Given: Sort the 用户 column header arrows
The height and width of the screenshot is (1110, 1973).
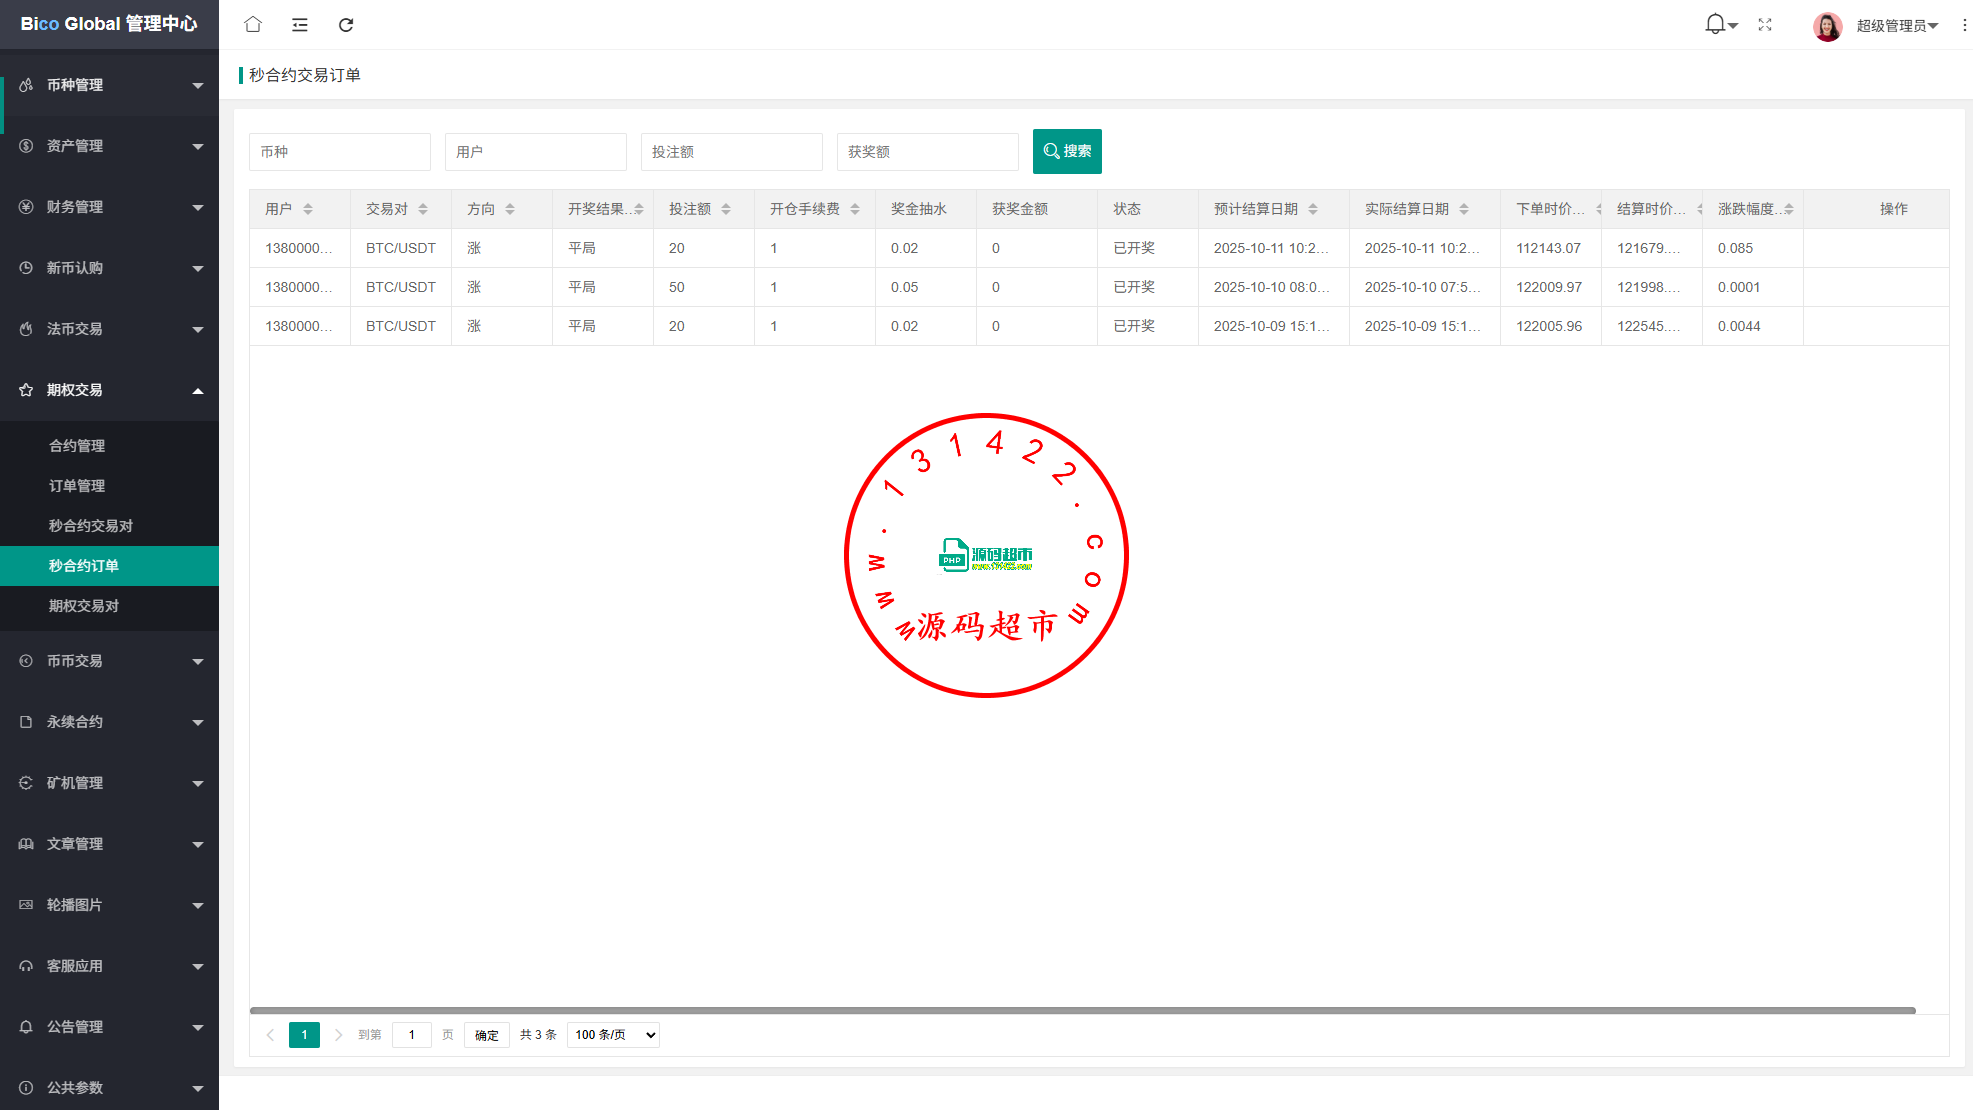Looking at the screenshot, I should tap(308, 209).
